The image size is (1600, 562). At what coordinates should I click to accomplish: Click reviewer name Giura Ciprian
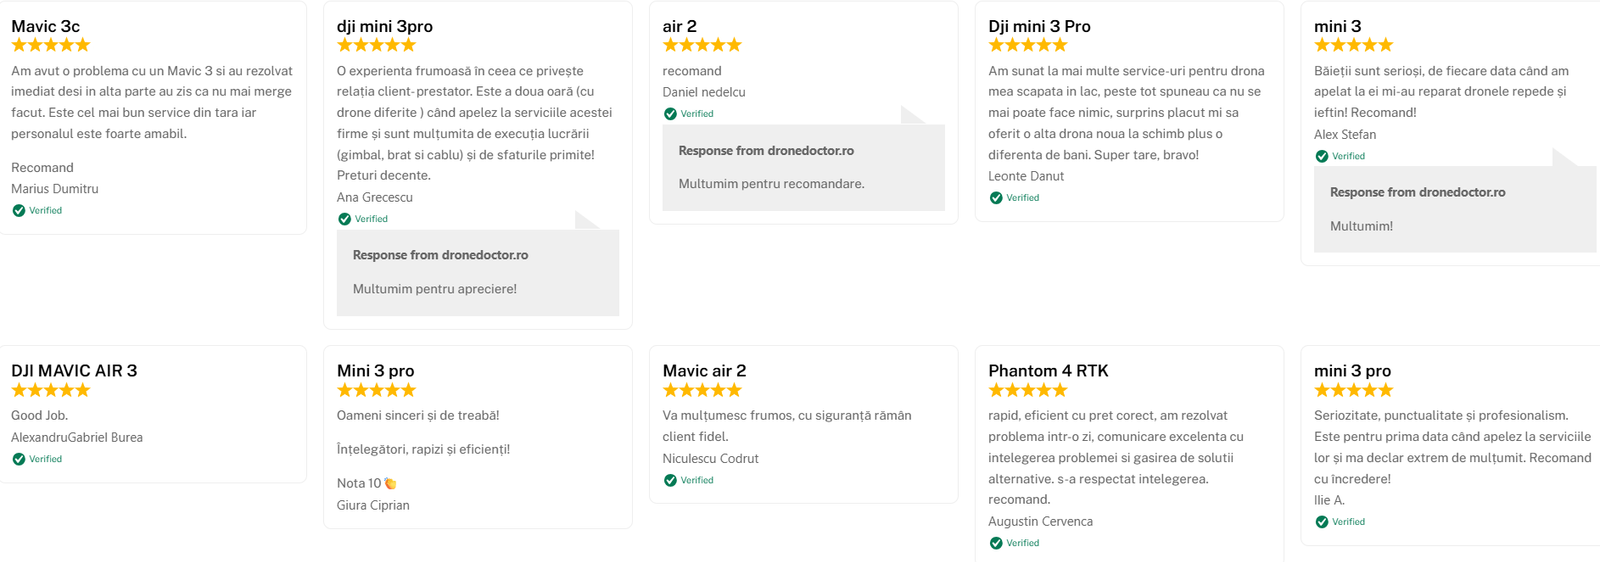tap(373, 505)
